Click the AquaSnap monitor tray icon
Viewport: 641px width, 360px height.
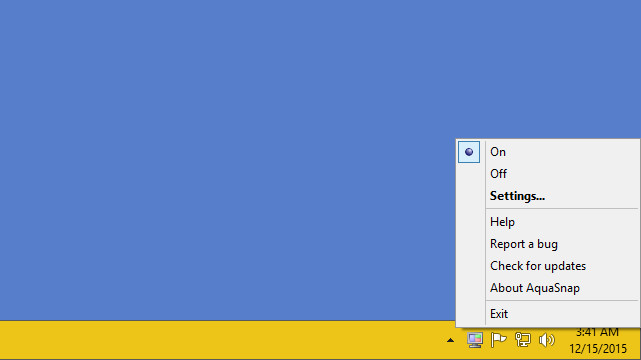(475, 340)
